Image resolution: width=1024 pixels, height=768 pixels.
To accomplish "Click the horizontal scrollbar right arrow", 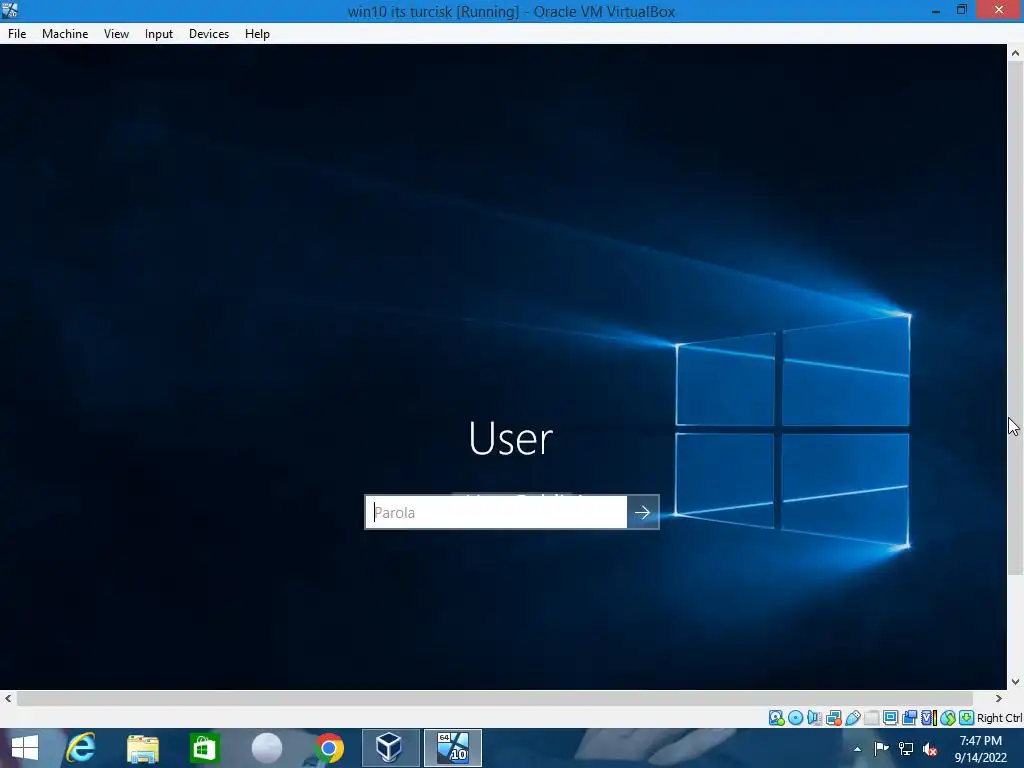I will click(x=999, y=698).
